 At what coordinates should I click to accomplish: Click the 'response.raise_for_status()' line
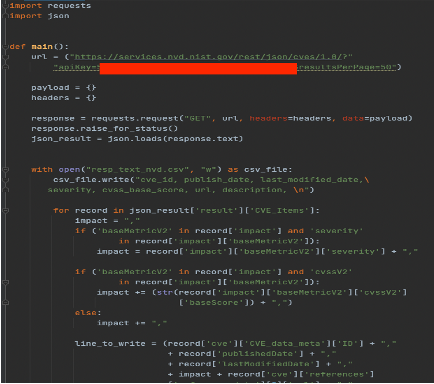point(105,129)
